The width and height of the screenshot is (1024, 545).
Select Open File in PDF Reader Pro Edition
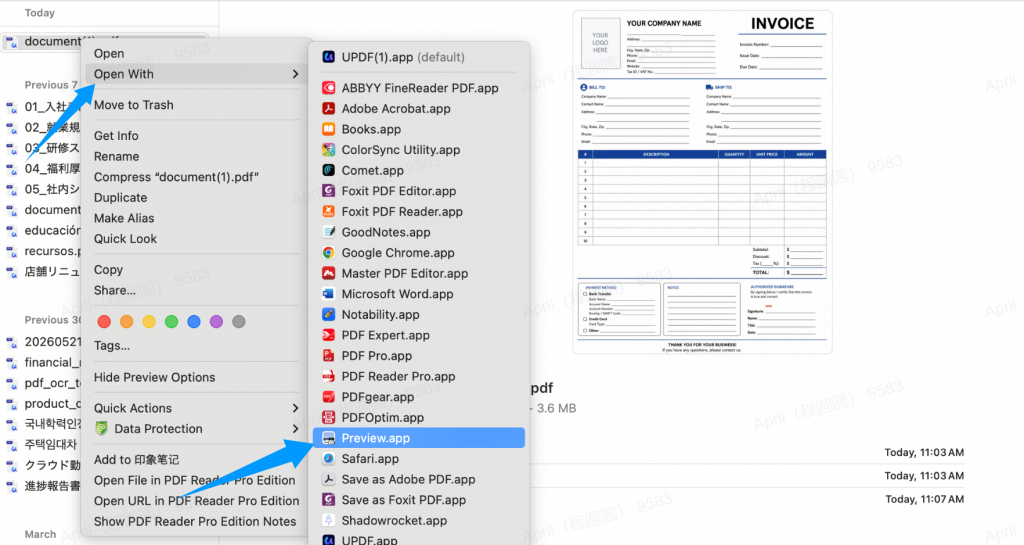(x=194, y=480)
